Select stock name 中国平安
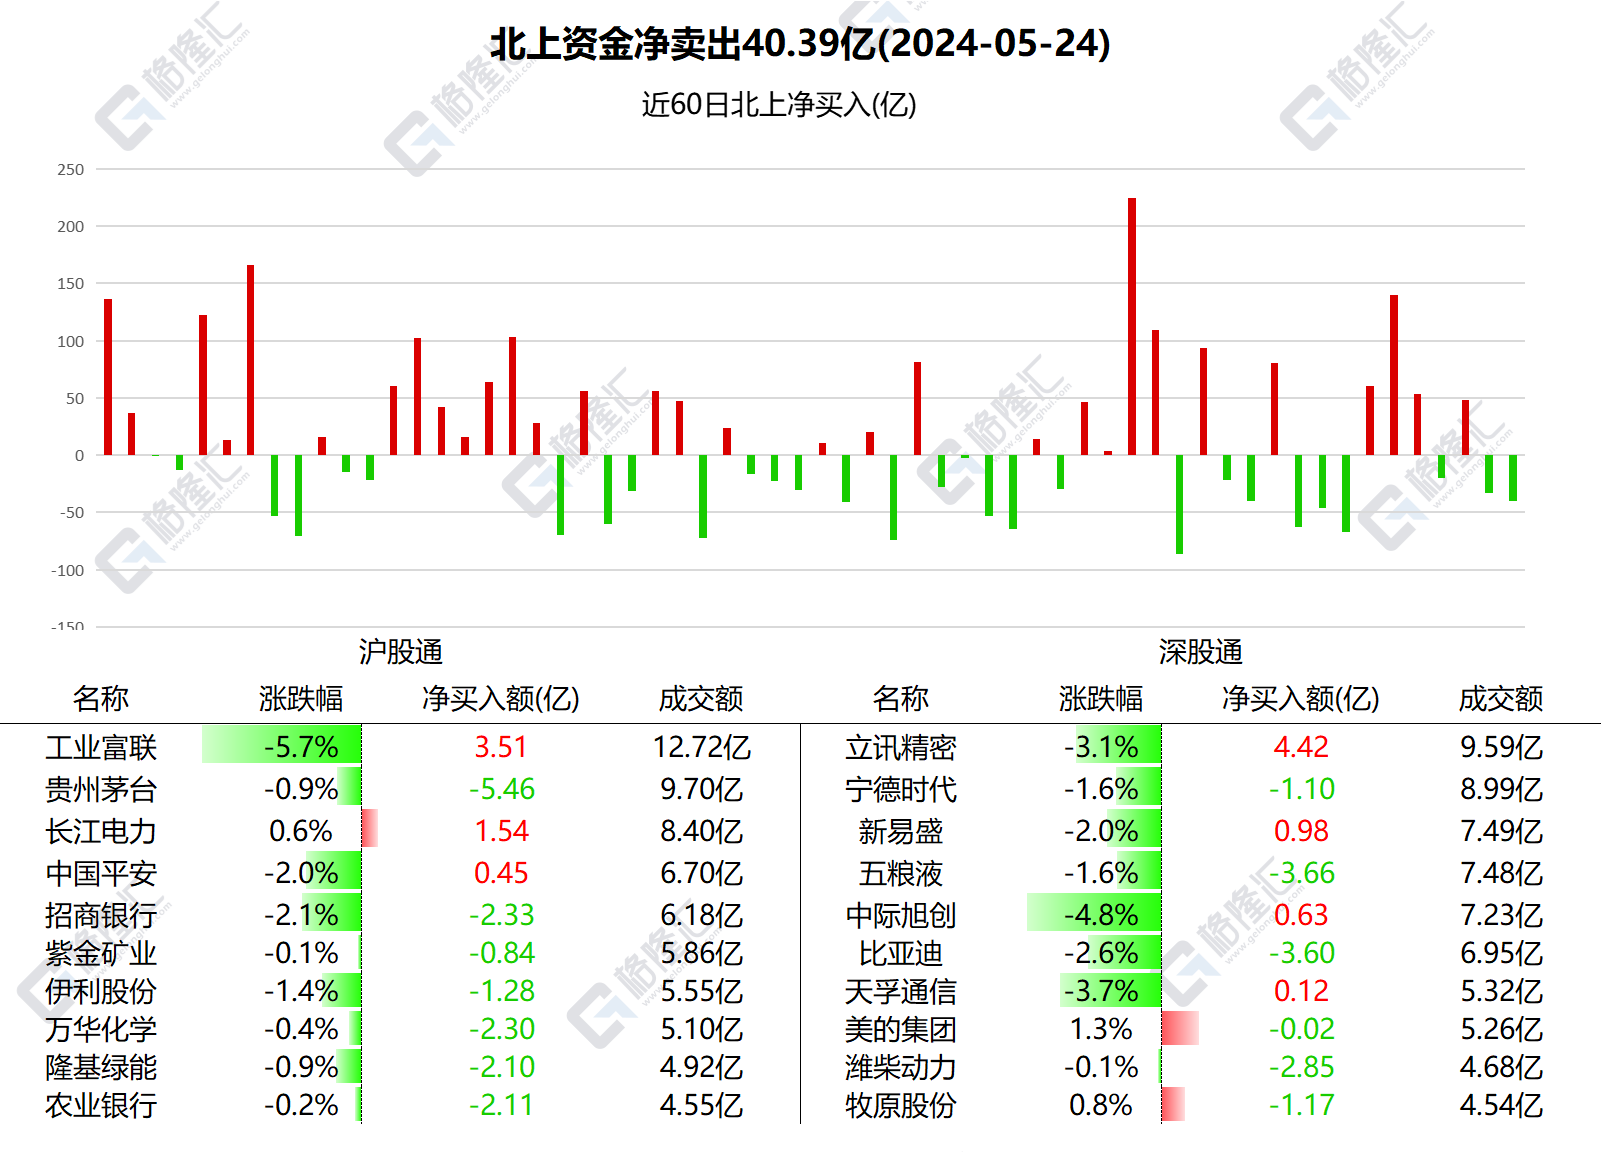Image resolution: width=1602 pixels, height=1152 pixels. click(101, 873)
